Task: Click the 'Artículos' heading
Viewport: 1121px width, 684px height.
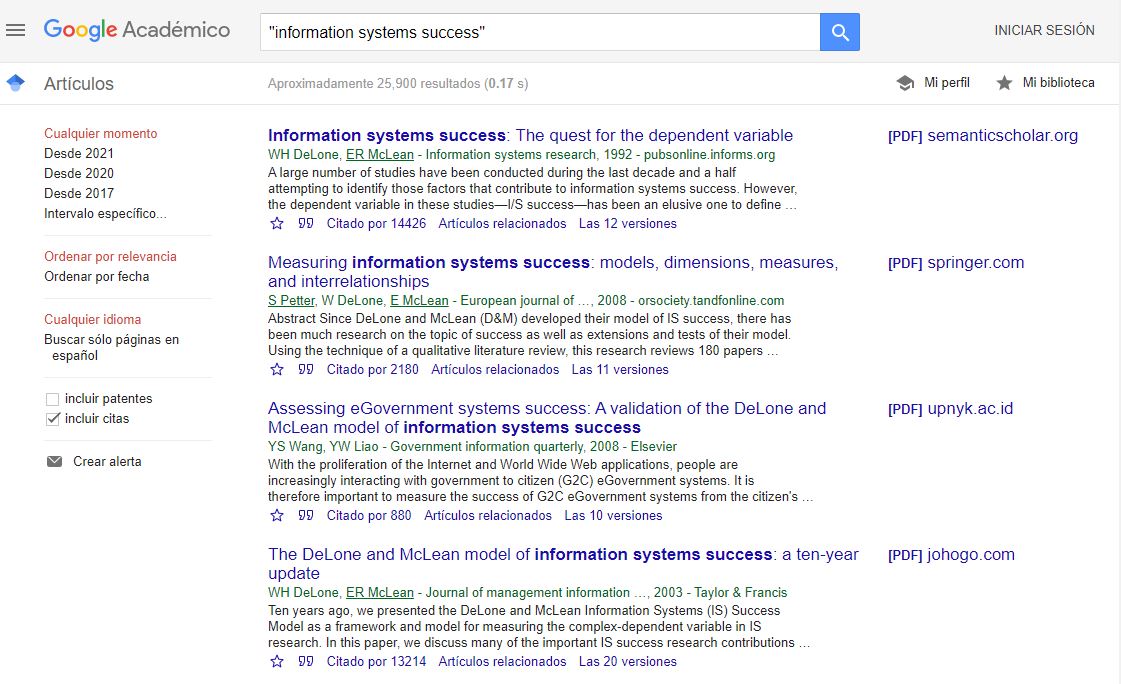Action: (79, 84)
